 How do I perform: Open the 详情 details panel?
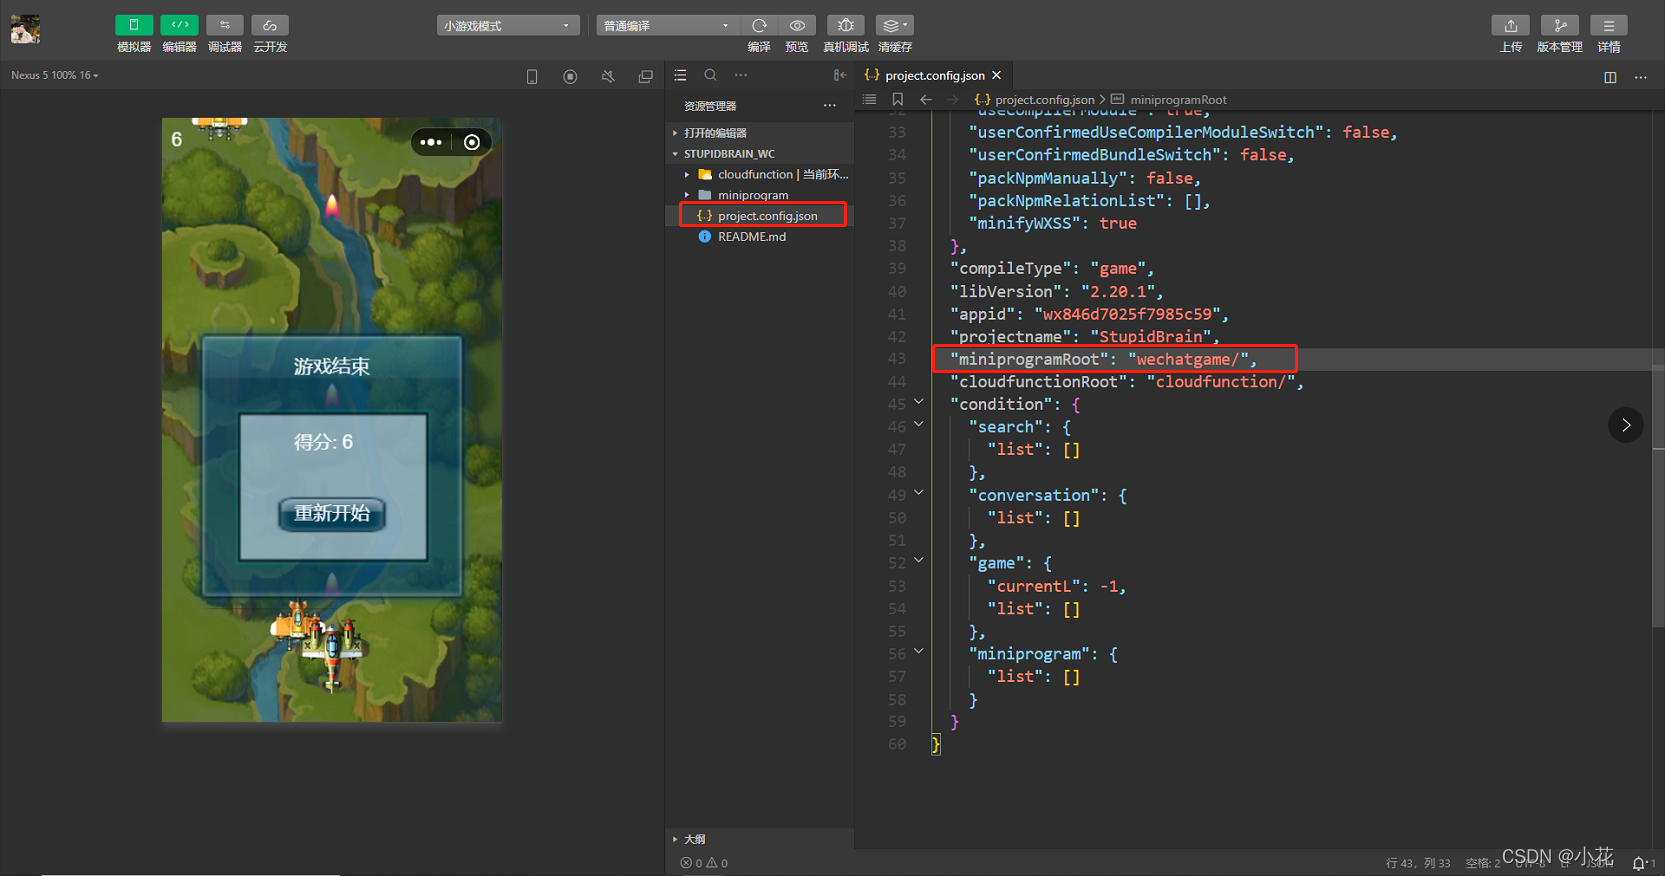tap(1608, 25)
